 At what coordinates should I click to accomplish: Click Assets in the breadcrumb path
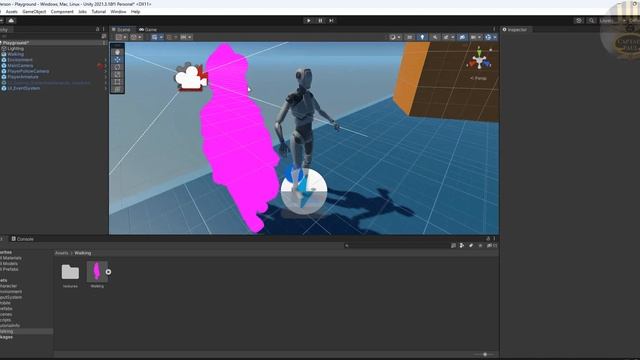coord(62,253)
